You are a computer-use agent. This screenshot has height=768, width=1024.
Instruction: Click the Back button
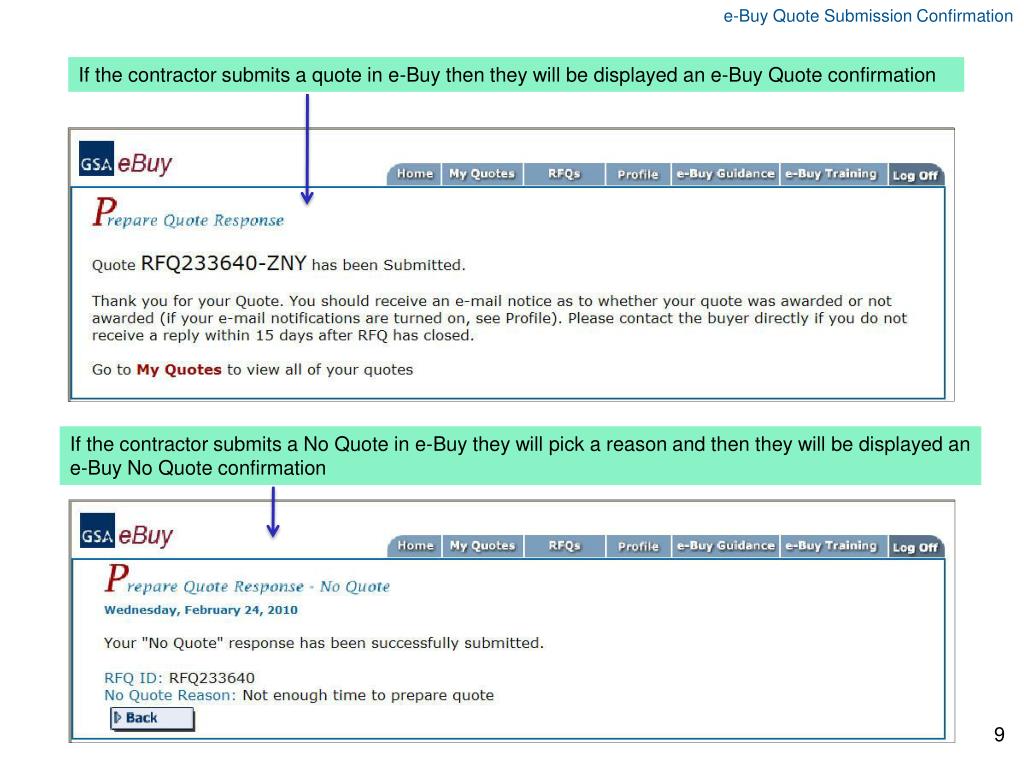click(x=152, y=718)
